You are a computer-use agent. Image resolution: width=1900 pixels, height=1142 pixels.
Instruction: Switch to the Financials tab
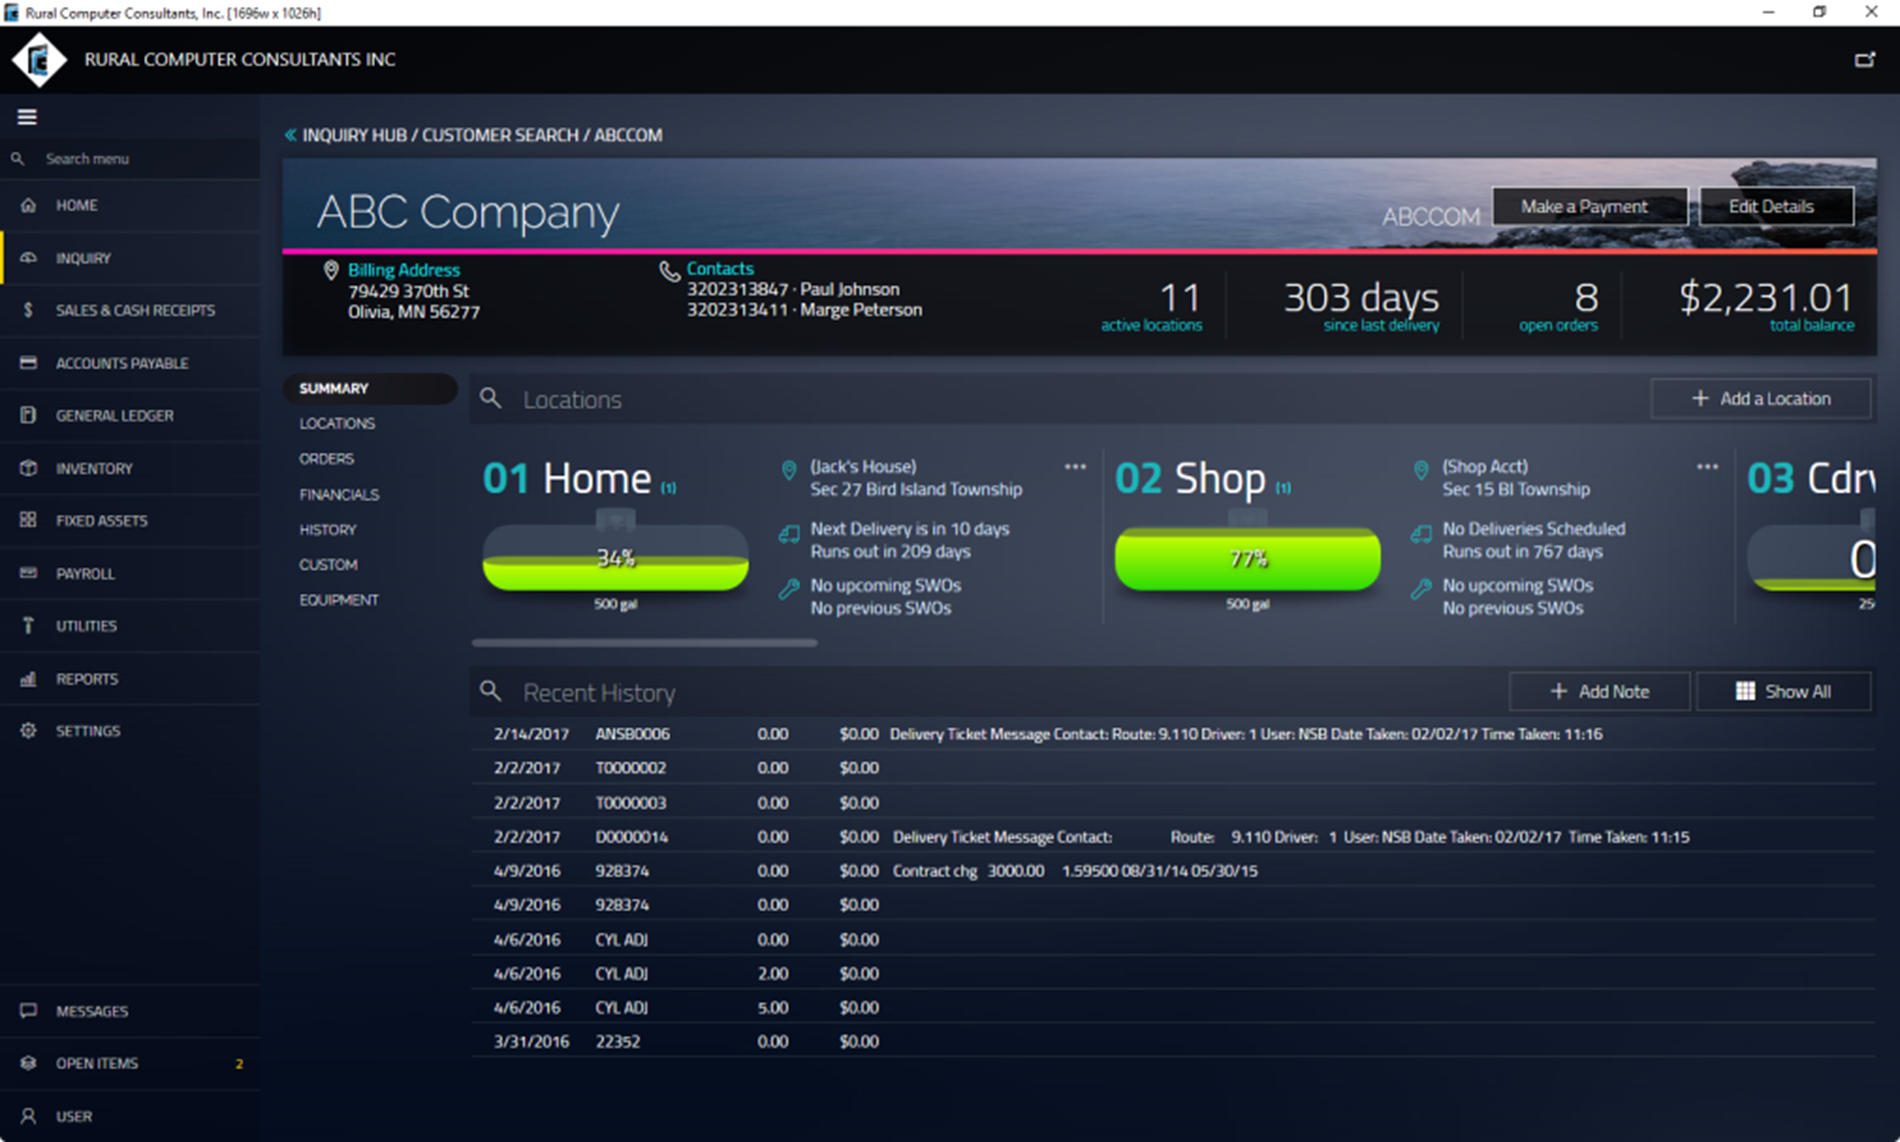[339, 494]
